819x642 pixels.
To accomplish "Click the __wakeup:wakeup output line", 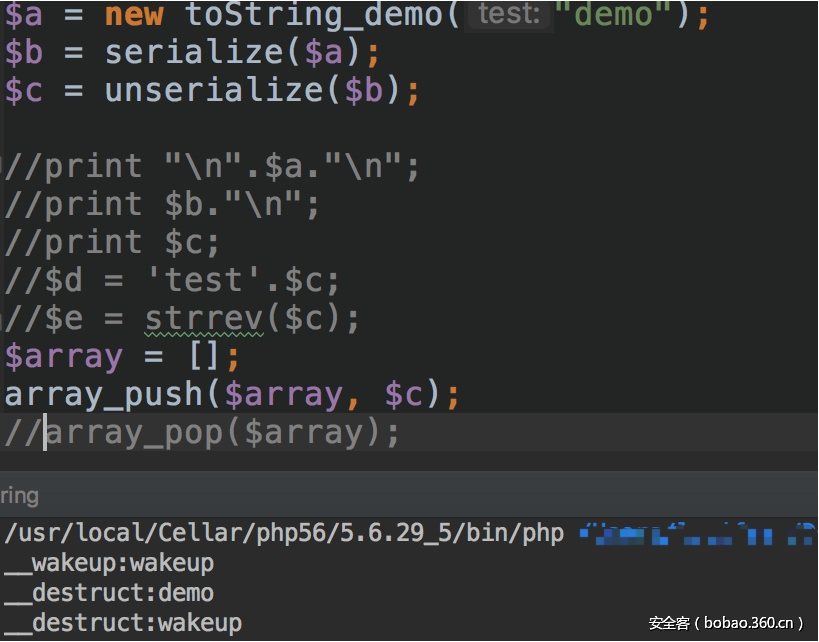I will coord(109,563).
